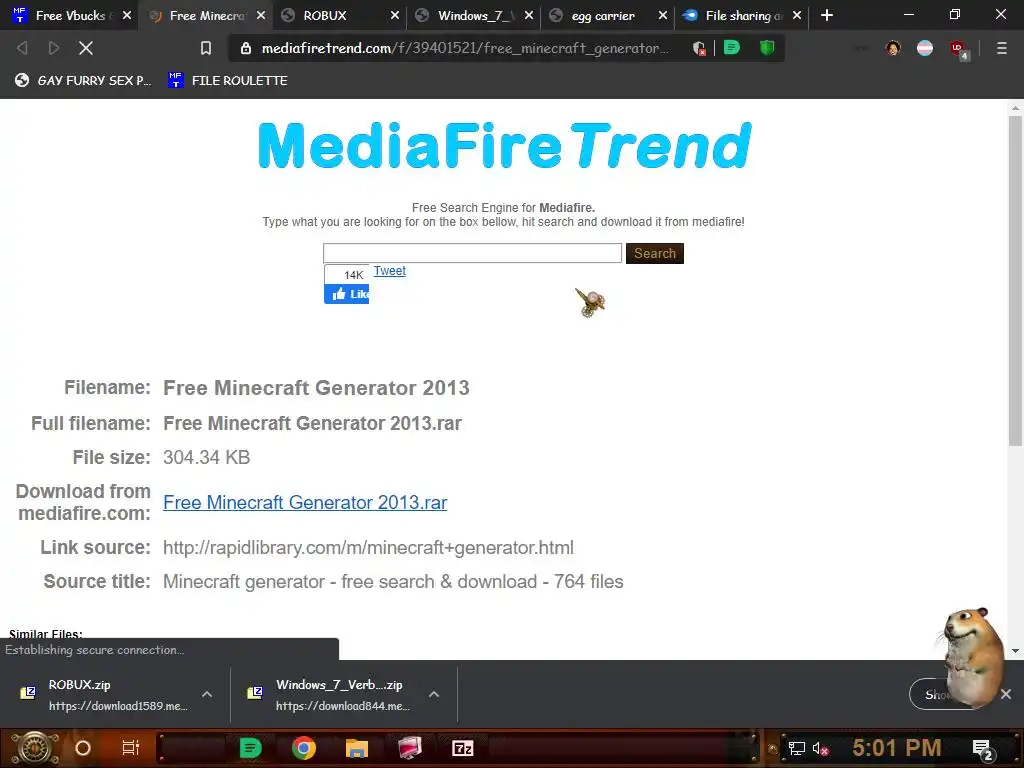
Task: Open the ROBUX.zip downloaded file
Action: pyautogui.click(x=104, y=694)
